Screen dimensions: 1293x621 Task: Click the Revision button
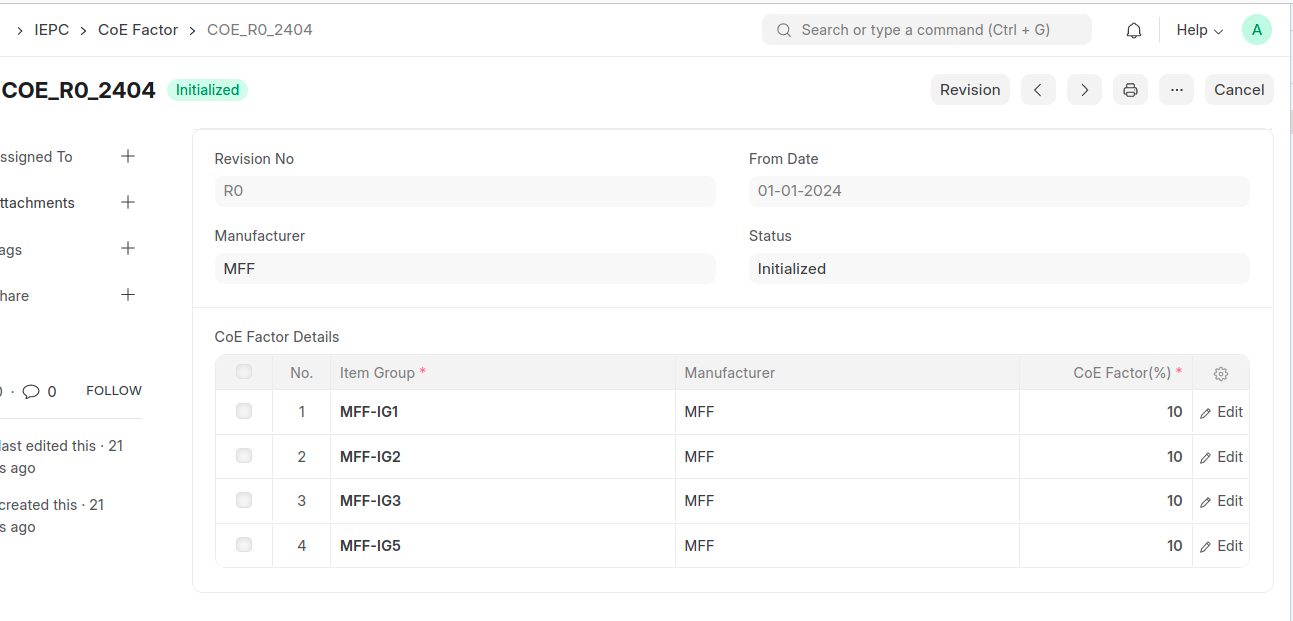click(970, 89)
